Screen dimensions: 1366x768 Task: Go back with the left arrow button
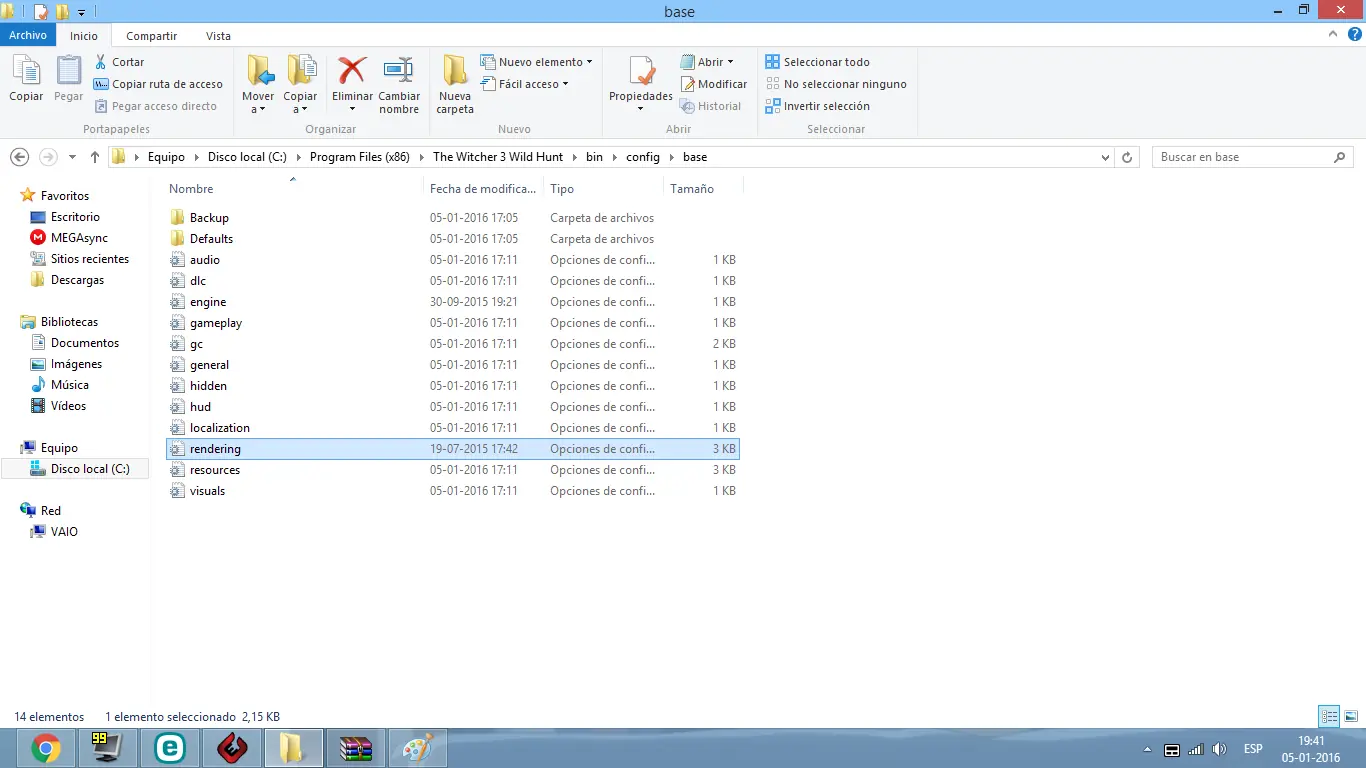(x=19, y=157)
